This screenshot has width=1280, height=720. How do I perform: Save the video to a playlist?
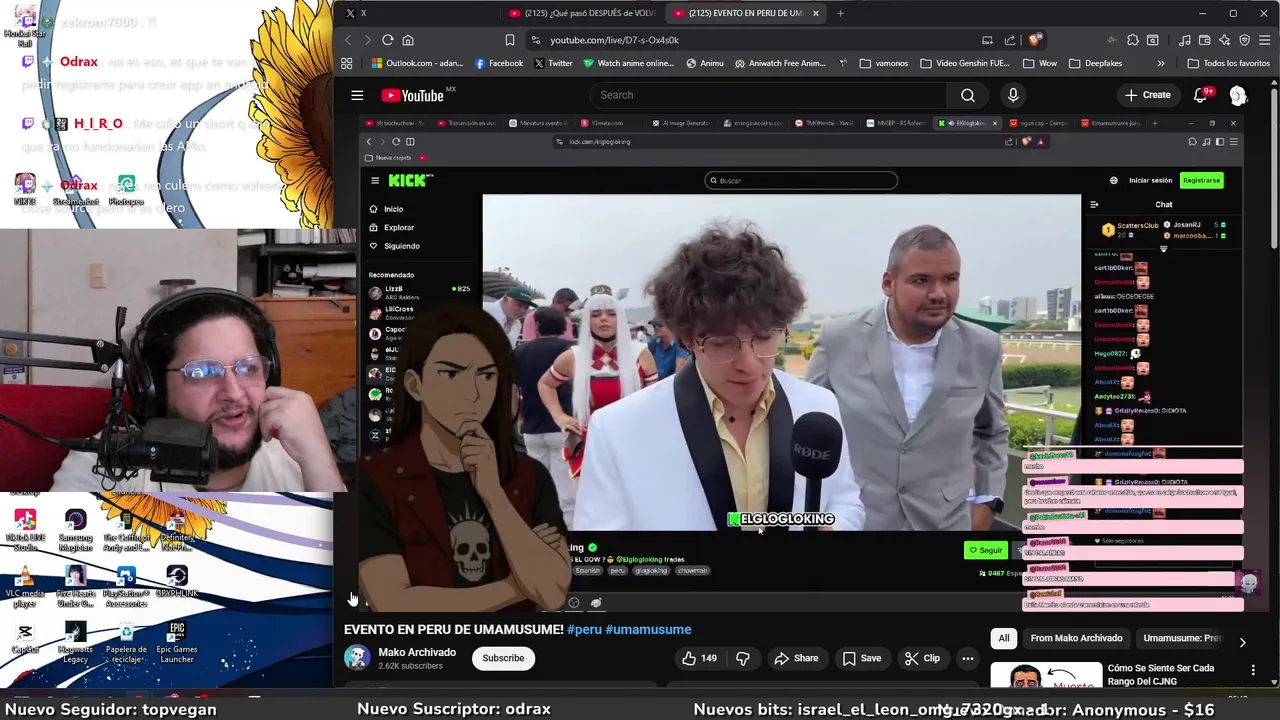tap(861, 658)
